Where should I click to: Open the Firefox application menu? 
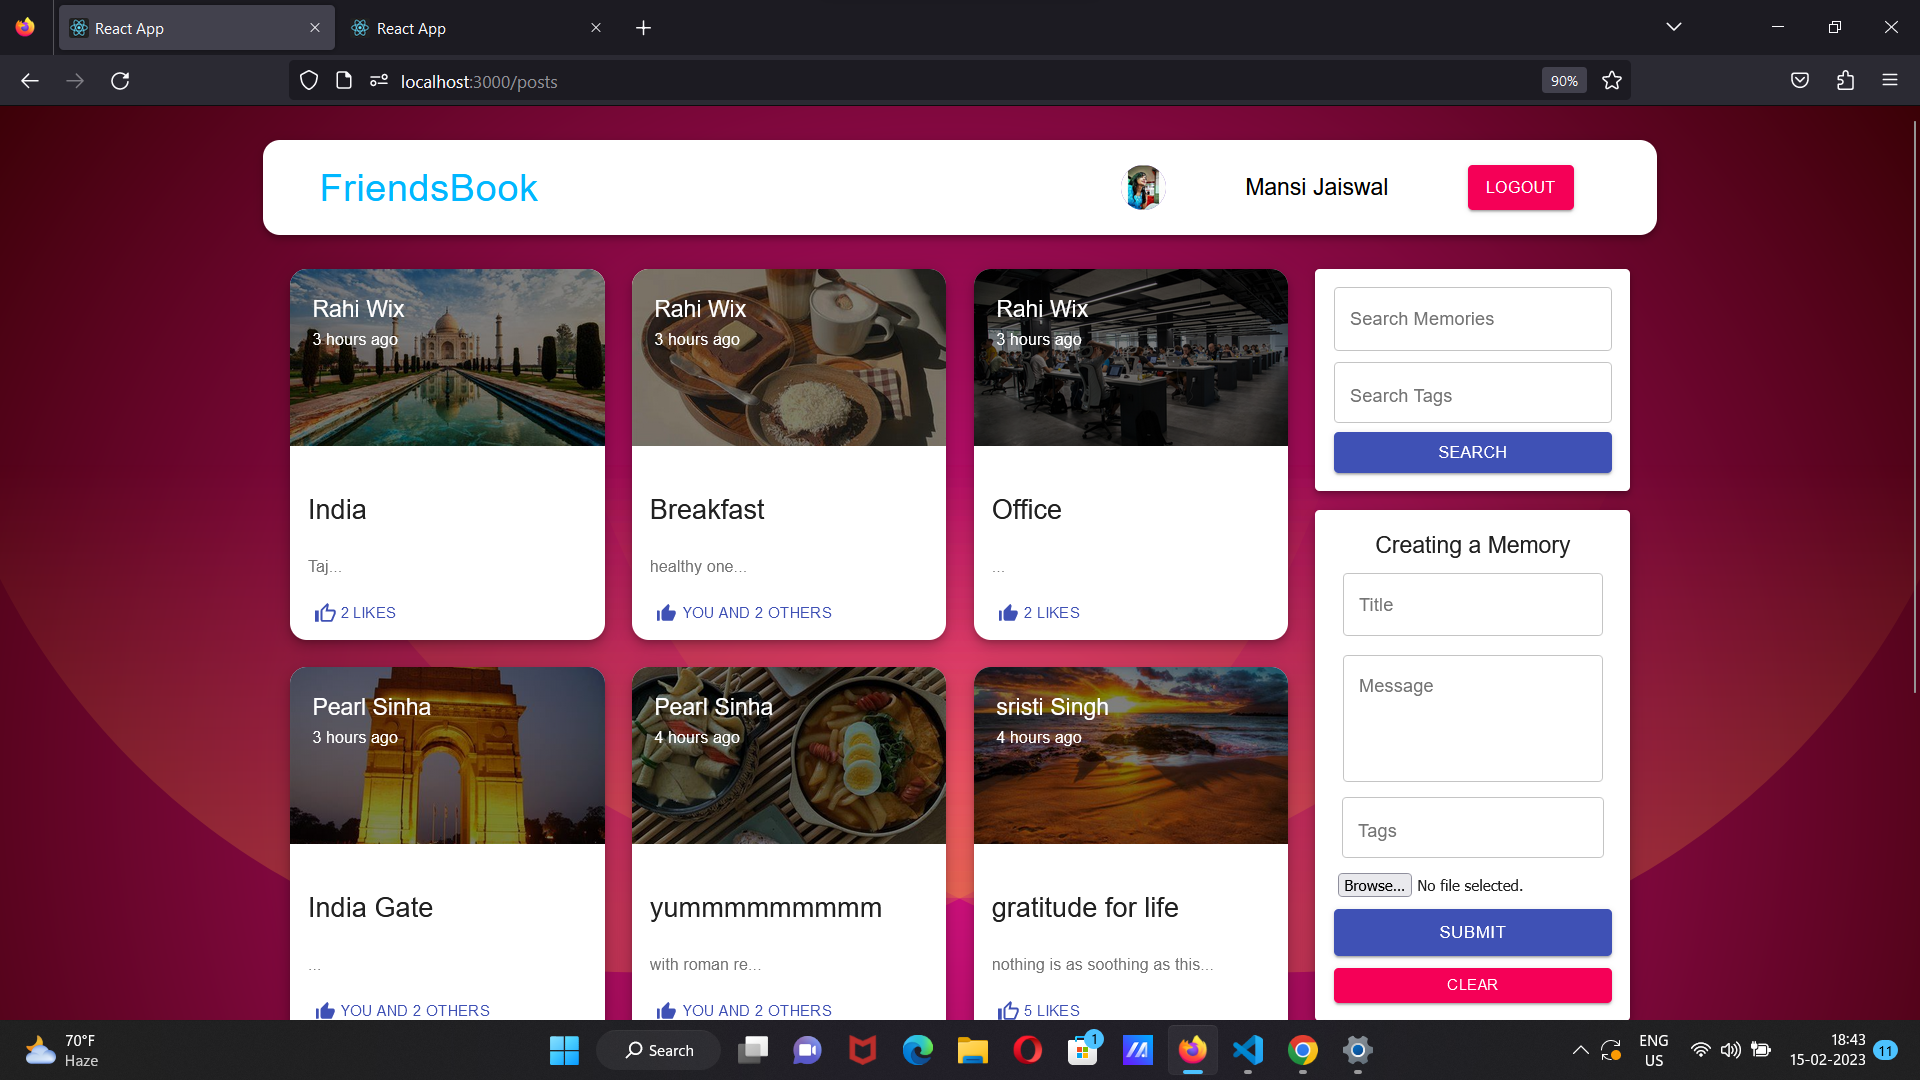(1891, 80)
